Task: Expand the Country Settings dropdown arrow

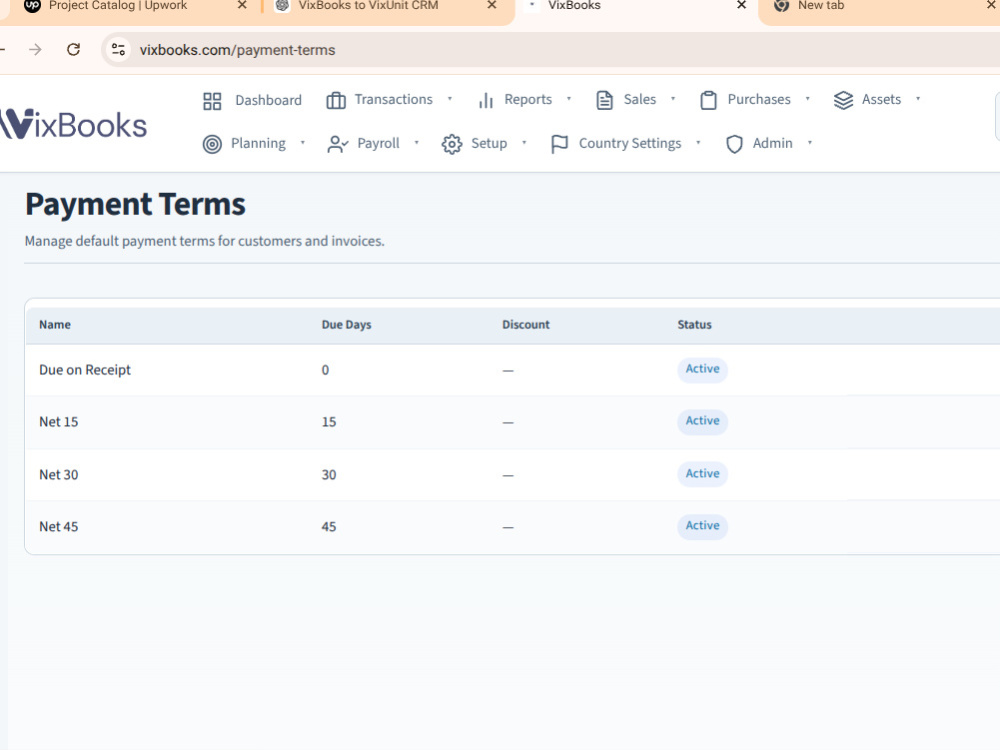Action: click(698, 143)
